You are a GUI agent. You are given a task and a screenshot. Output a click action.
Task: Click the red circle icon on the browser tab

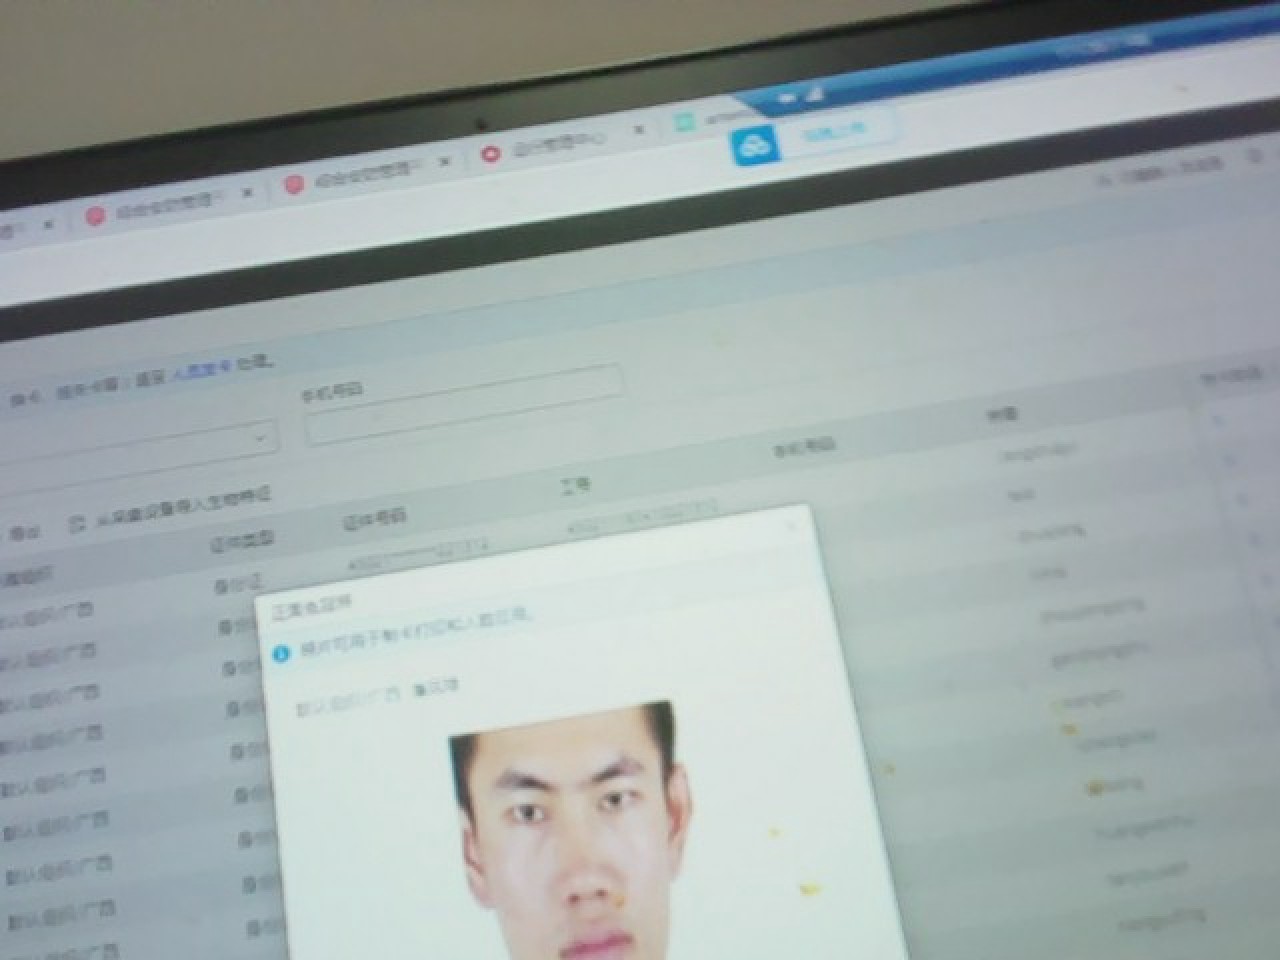tap(491, 154)
